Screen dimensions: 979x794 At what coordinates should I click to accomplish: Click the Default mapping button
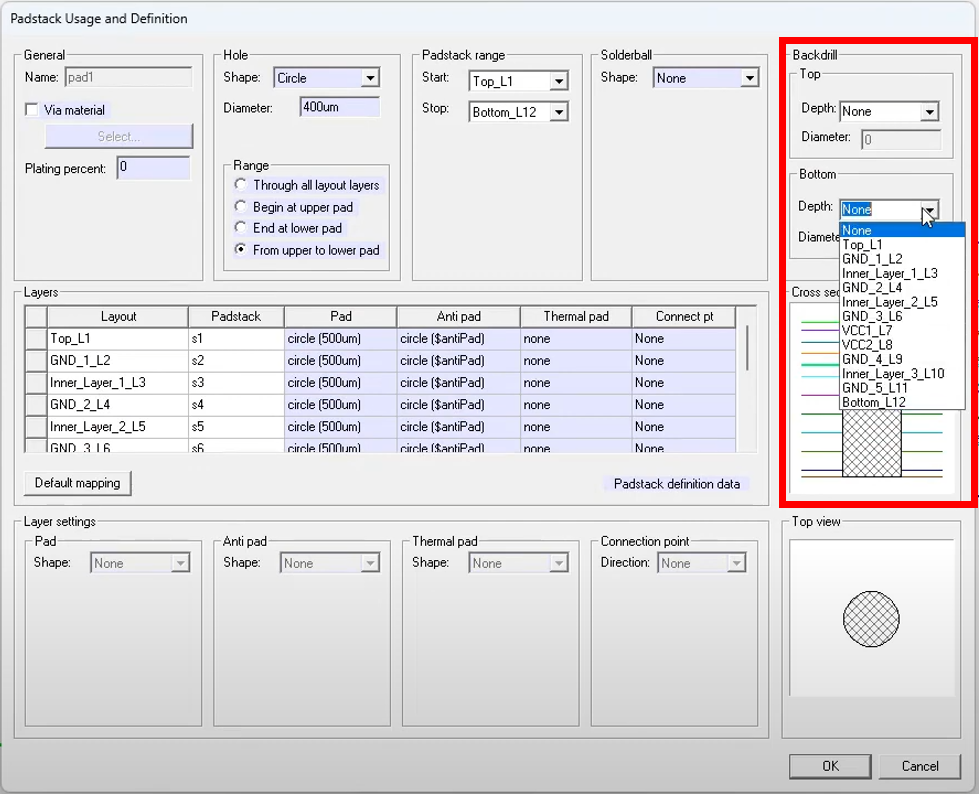[77, 483]
